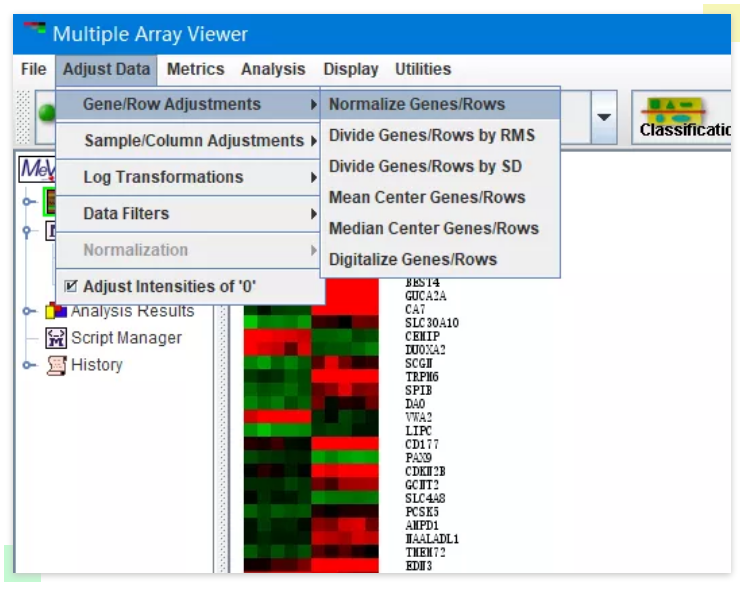Viewport: 747px width, 589px height.
Task: Open the Metrics menu
Action: pyautogui.click(x=195, y=69)
